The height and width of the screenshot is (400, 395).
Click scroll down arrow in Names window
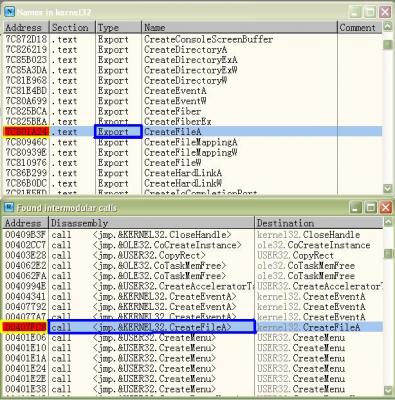click(388, 188)
